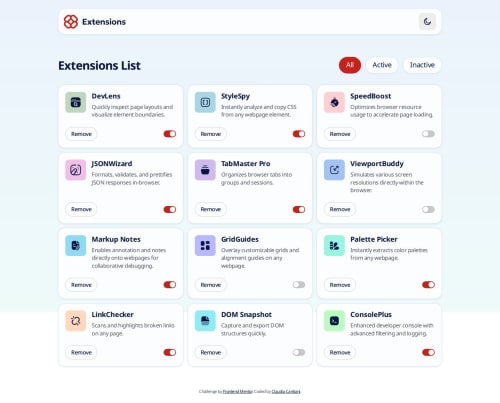Click the TabMaster Pro extension icon
This screenshot has width=500, height=403.
205,170
